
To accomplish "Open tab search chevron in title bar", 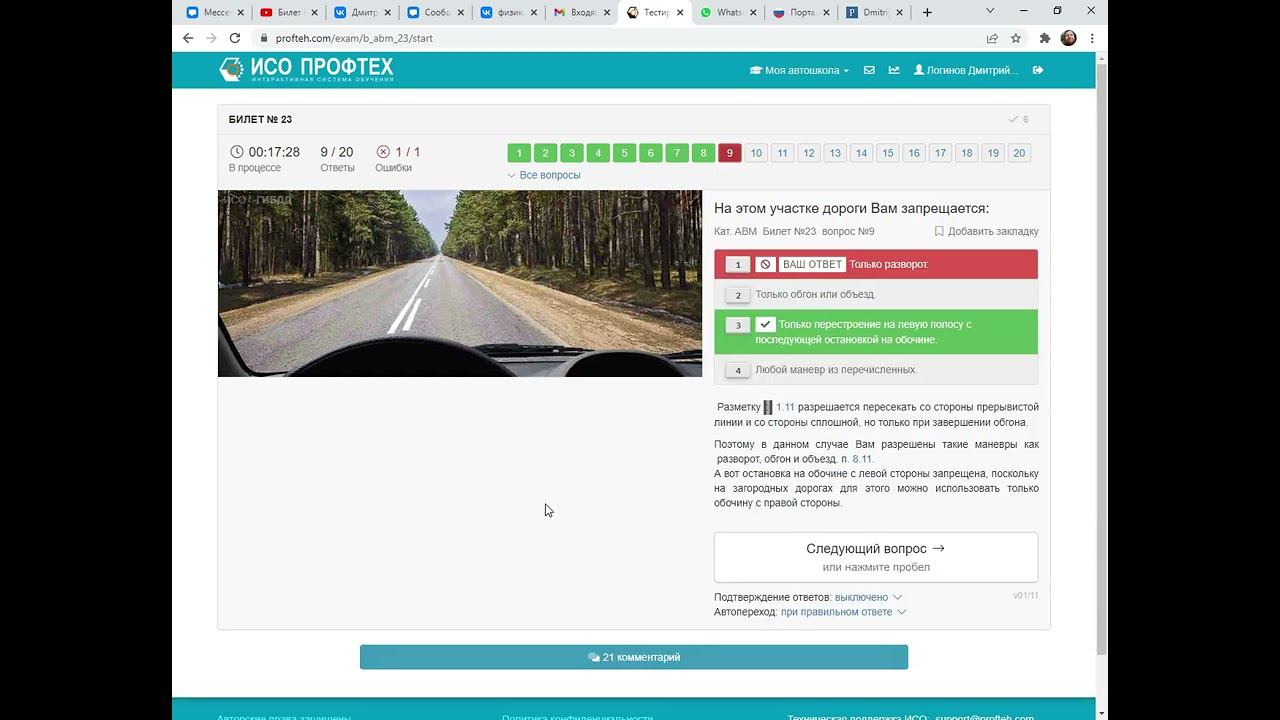I will coord(990,11).
